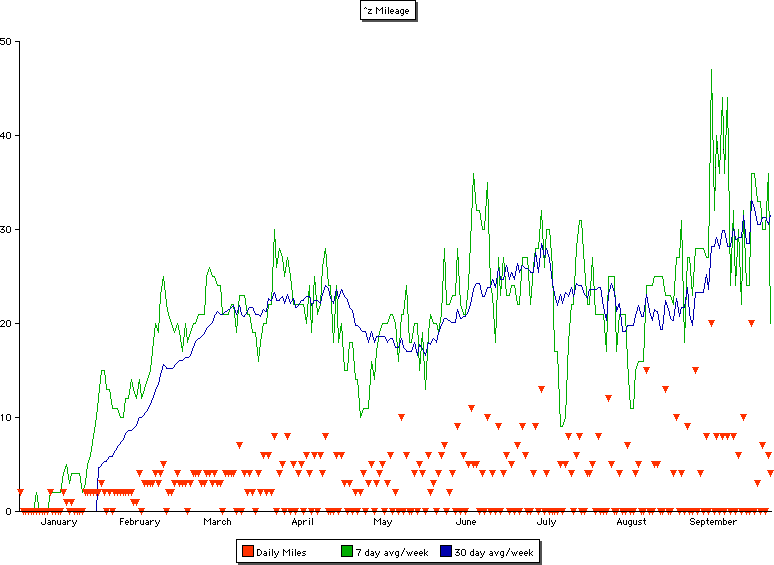Click the May axis label
Viewport: 774px width, 565px height.
tap(383, 522)
